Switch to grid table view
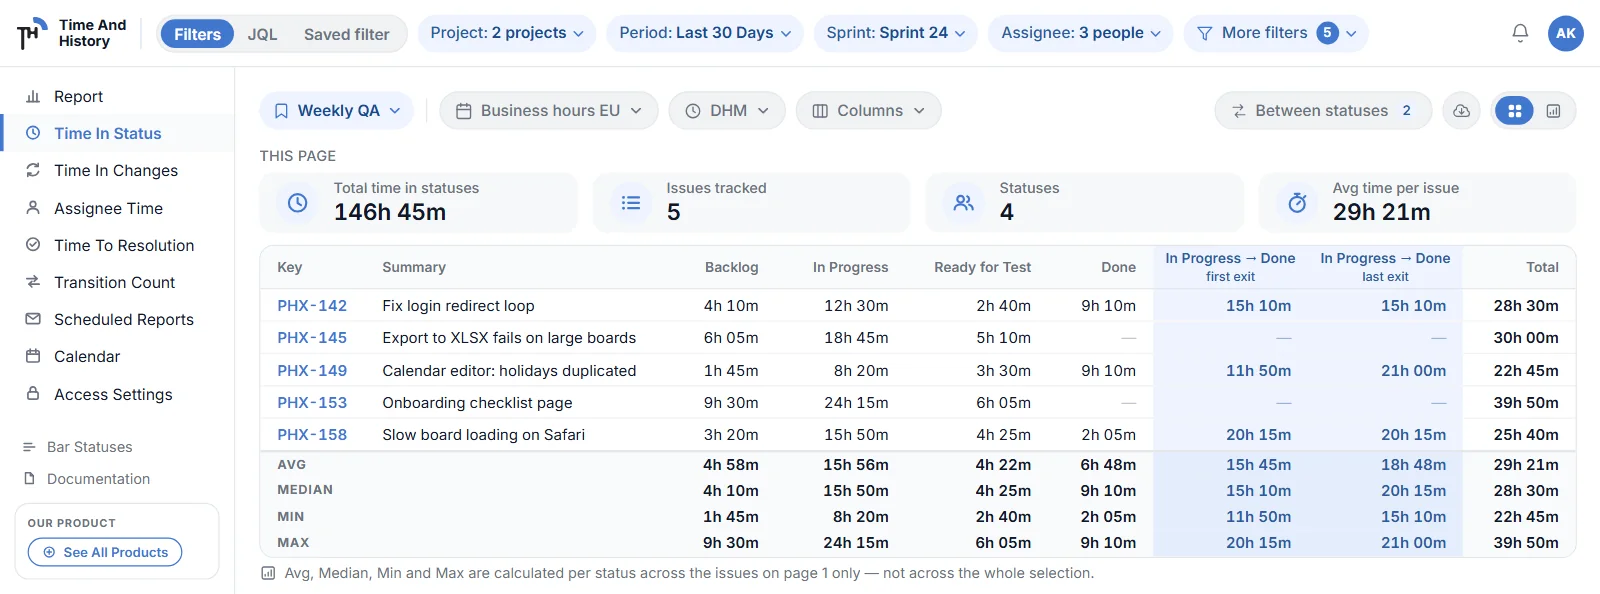The width and height of the screenshot is (1600, 594). tap(1514, 111)
